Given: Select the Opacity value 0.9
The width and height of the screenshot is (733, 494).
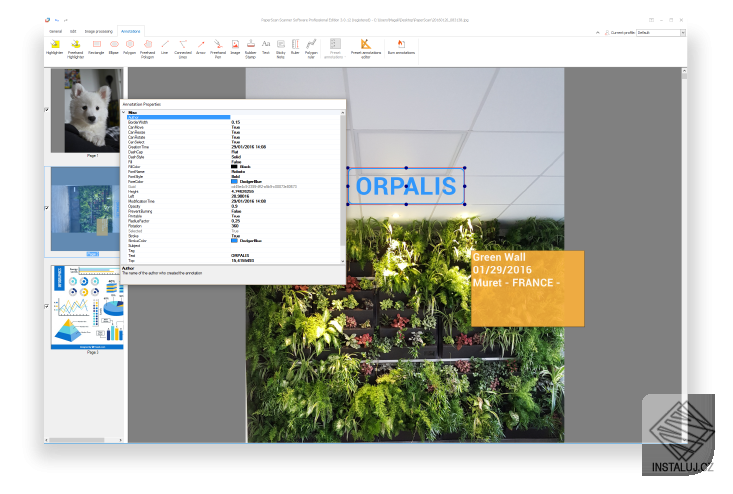Looking at the screenshot, I should 234,206.
